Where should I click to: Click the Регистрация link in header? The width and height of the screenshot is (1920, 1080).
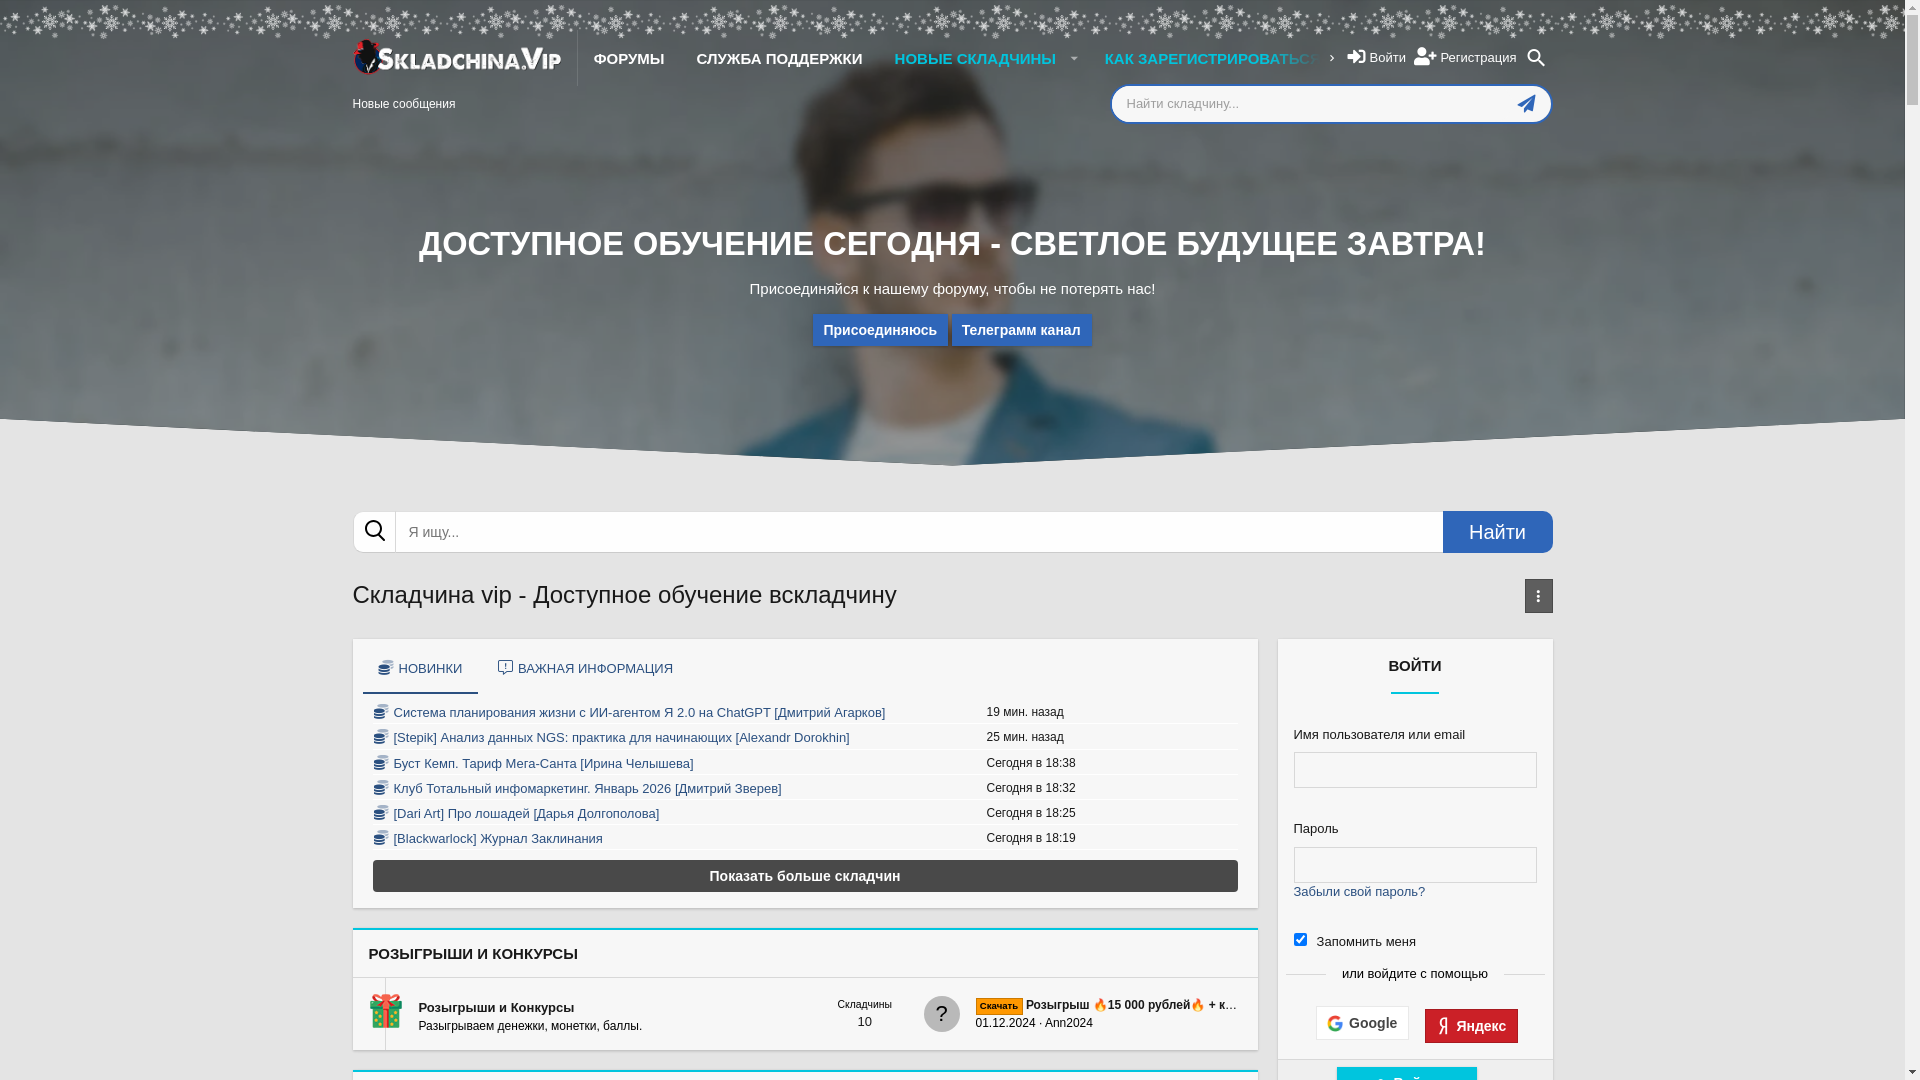1465,58
